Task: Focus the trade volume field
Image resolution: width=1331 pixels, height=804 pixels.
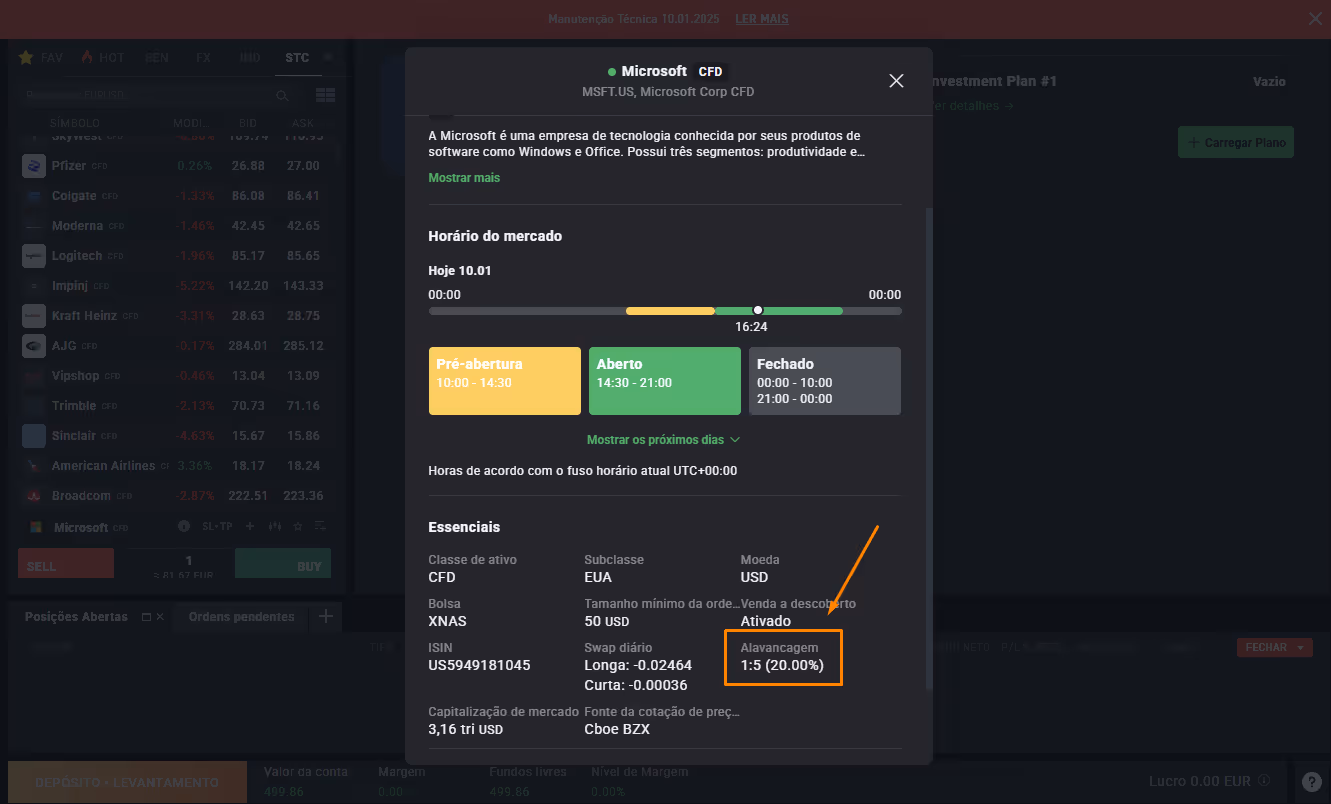Action: click(x=189, y=561)
